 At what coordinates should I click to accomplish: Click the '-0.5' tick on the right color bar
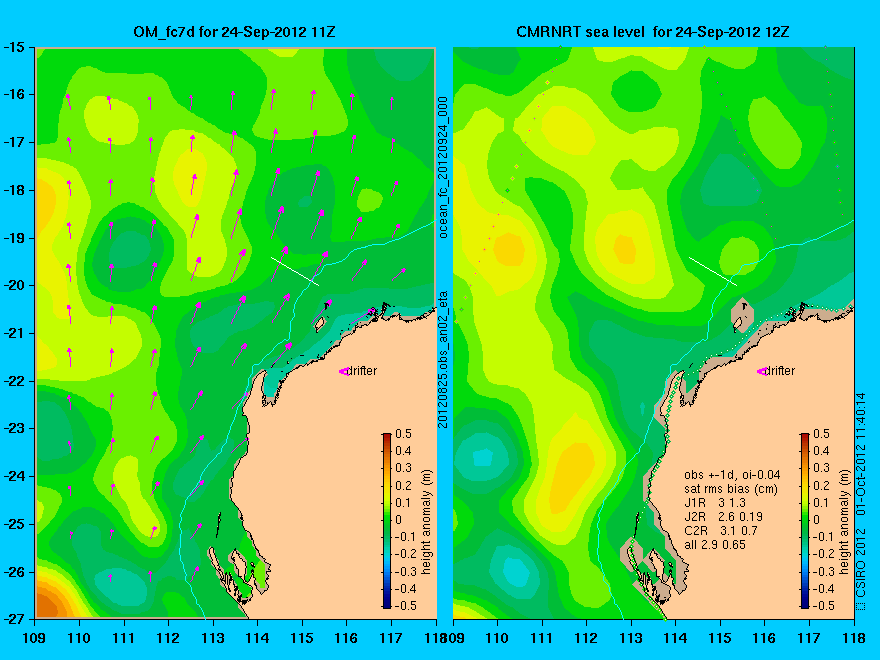pyautogui.click(x=823, y=606)
